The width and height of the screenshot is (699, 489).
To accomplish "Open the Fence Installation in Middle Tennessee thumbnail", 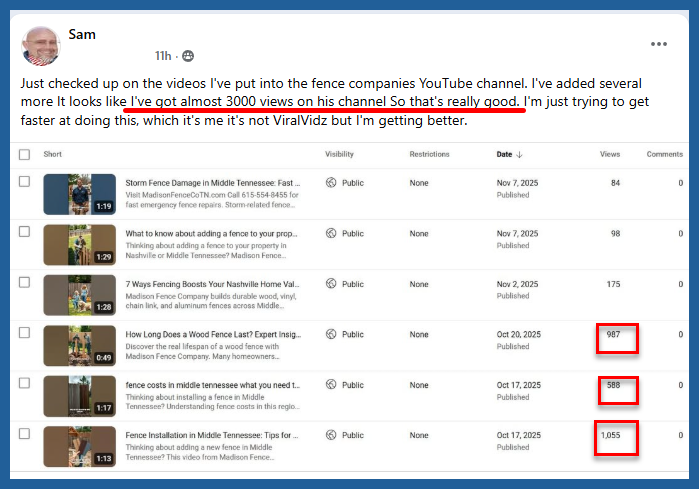I will (x=80, y=446).
